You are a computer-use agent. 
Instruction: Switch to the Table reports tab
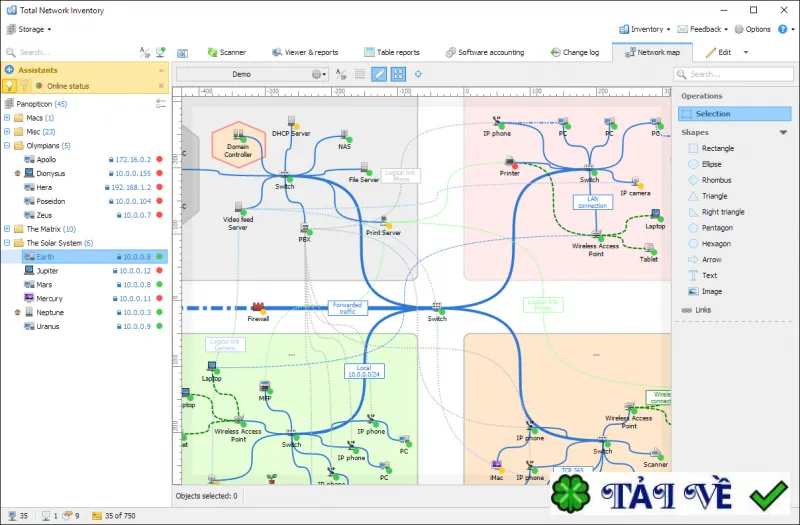coord(392,52)
